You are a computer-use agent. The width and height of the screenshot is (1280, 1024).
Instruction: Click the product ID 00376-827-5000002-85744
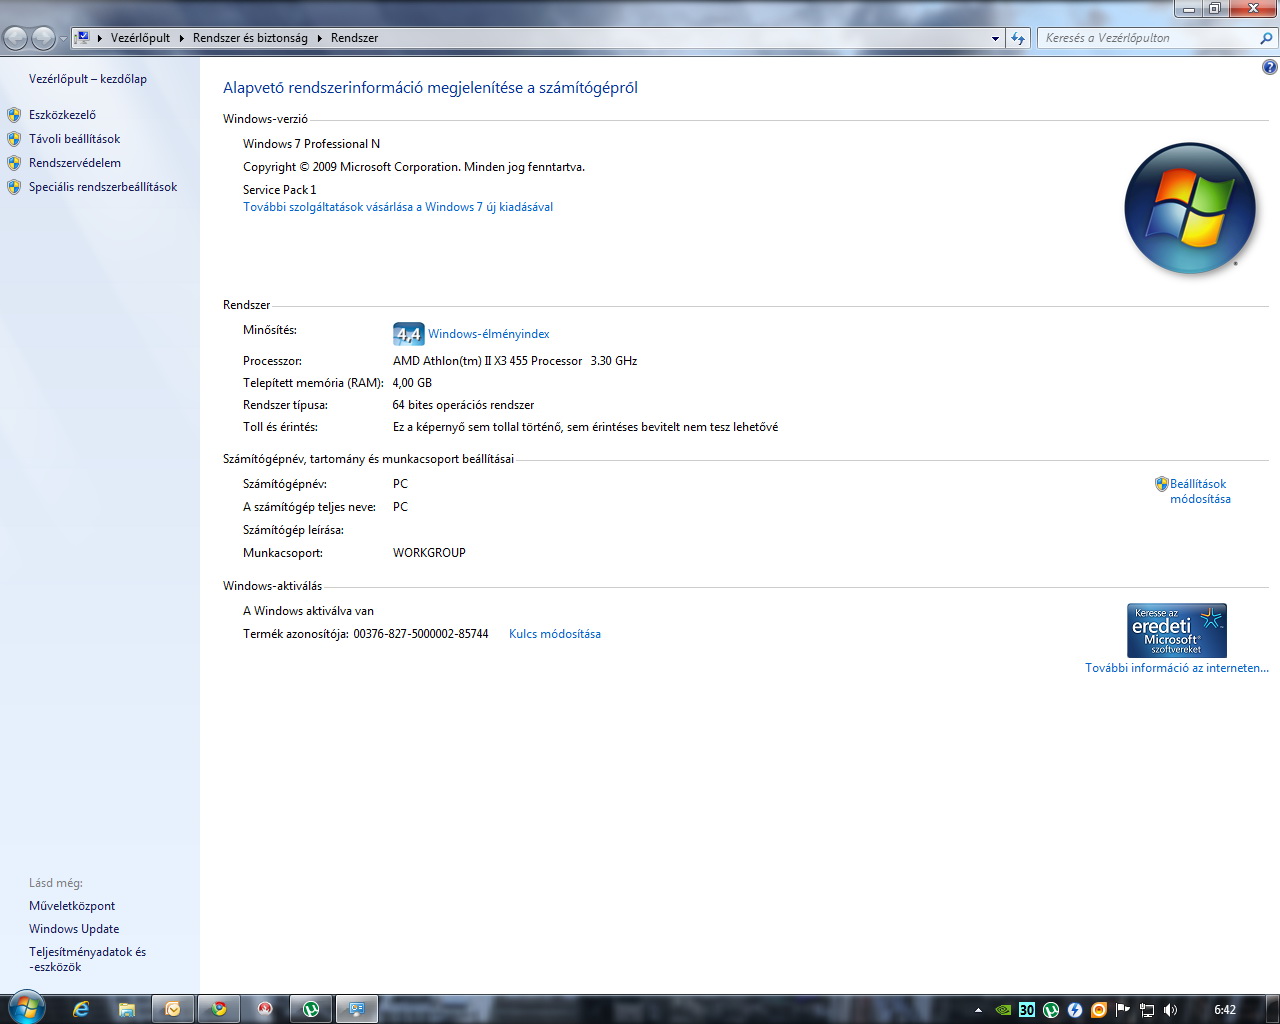(421, 634)
